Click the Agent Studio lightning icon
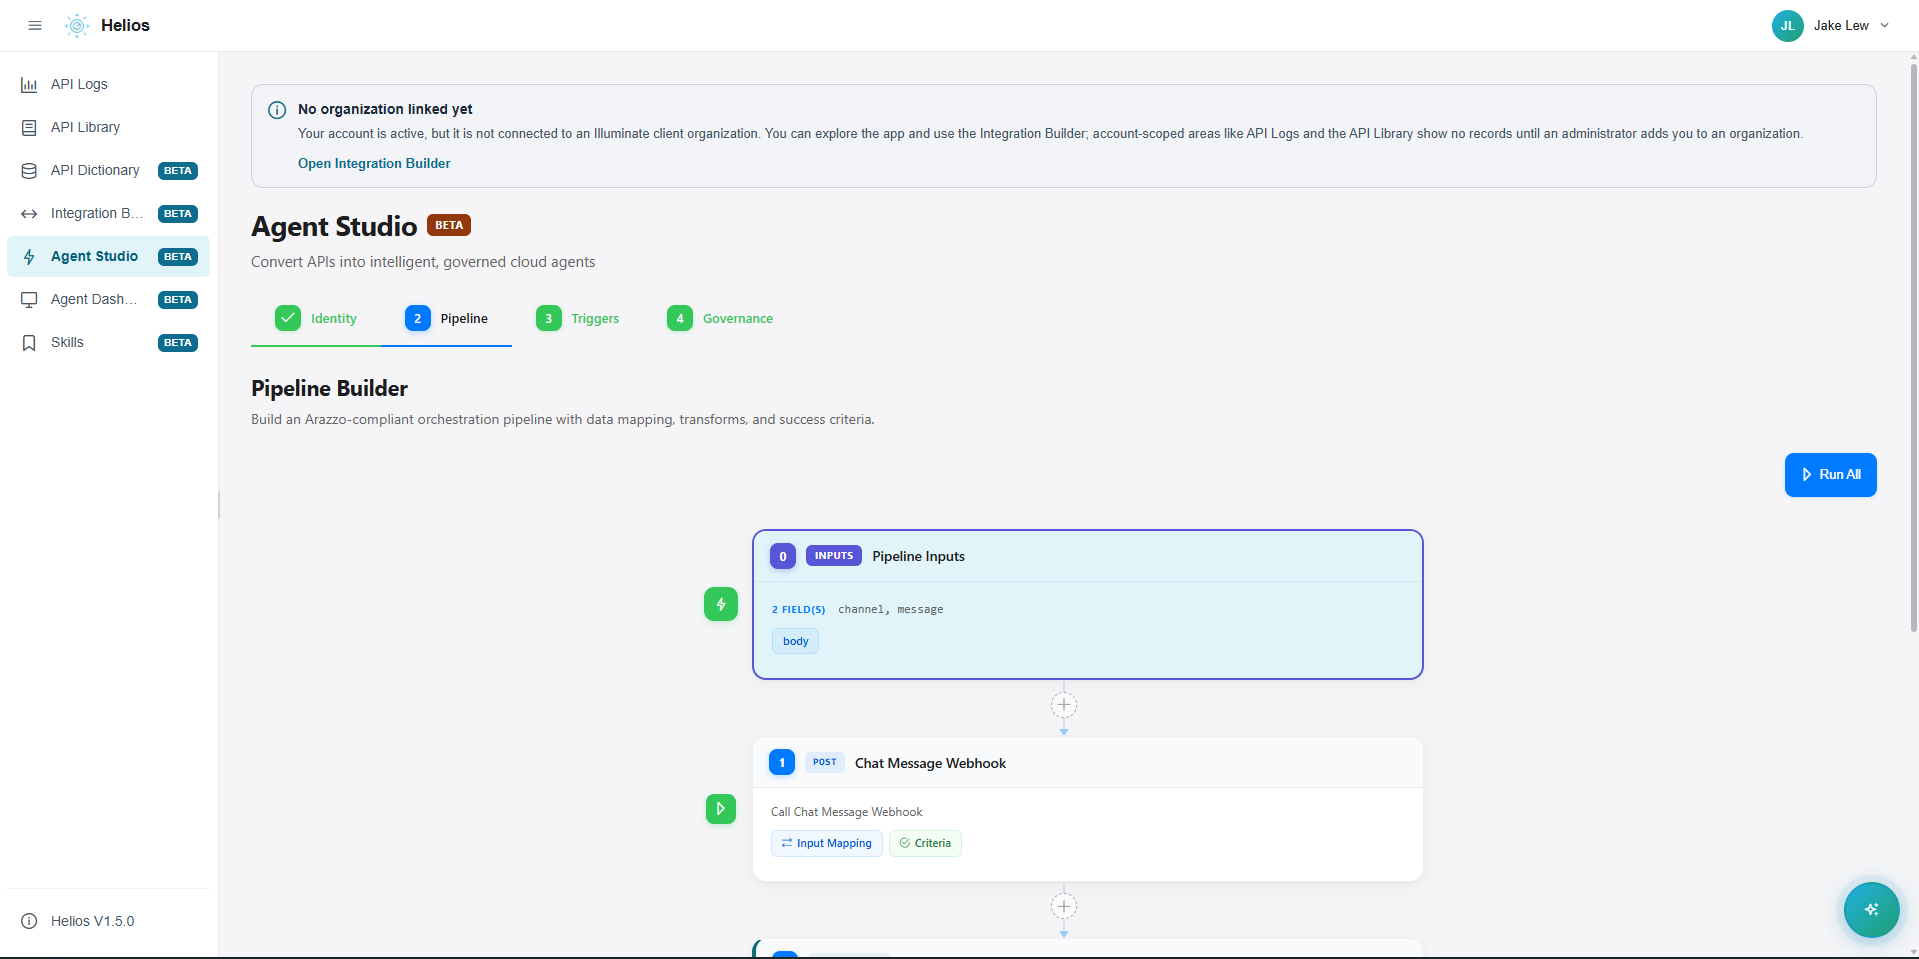Image resolution: width=1919 pixels, height=959 pixels. [x=29, y=257]
